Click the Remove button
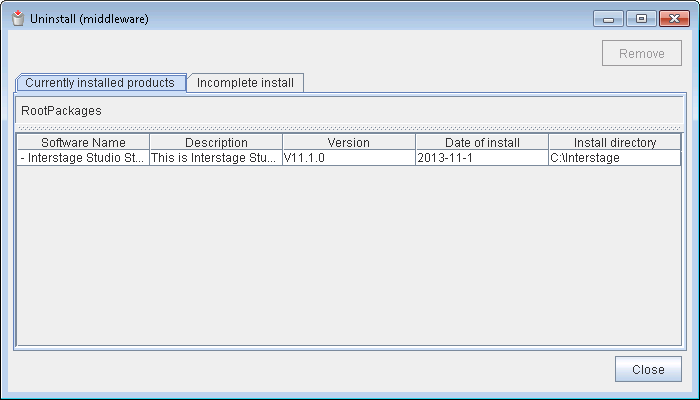700x400 pixels. pyautogui.click(x=642, y=53)
